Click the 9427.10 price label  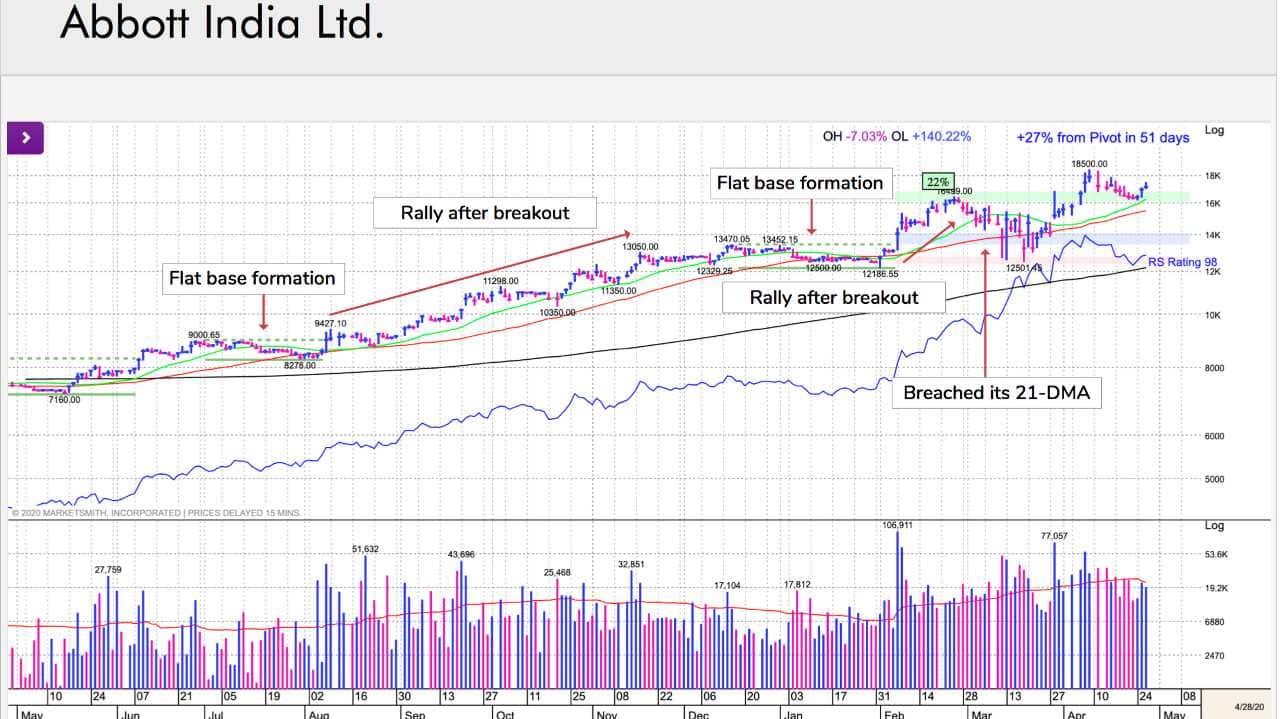tap(330, 324)
